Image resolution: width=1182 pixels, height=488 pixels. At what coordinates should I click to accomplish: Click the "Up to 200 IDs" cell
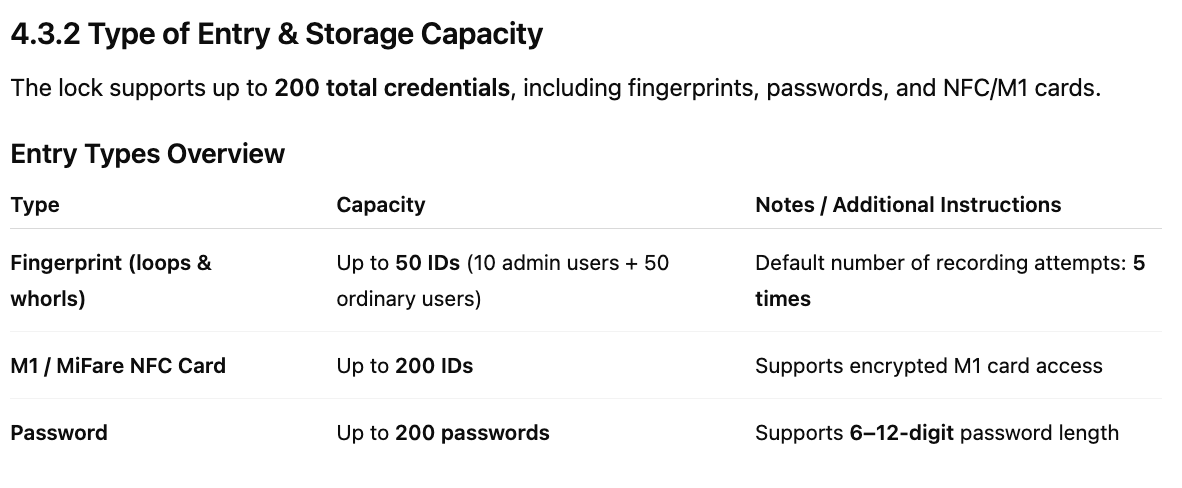click(404, 366)
